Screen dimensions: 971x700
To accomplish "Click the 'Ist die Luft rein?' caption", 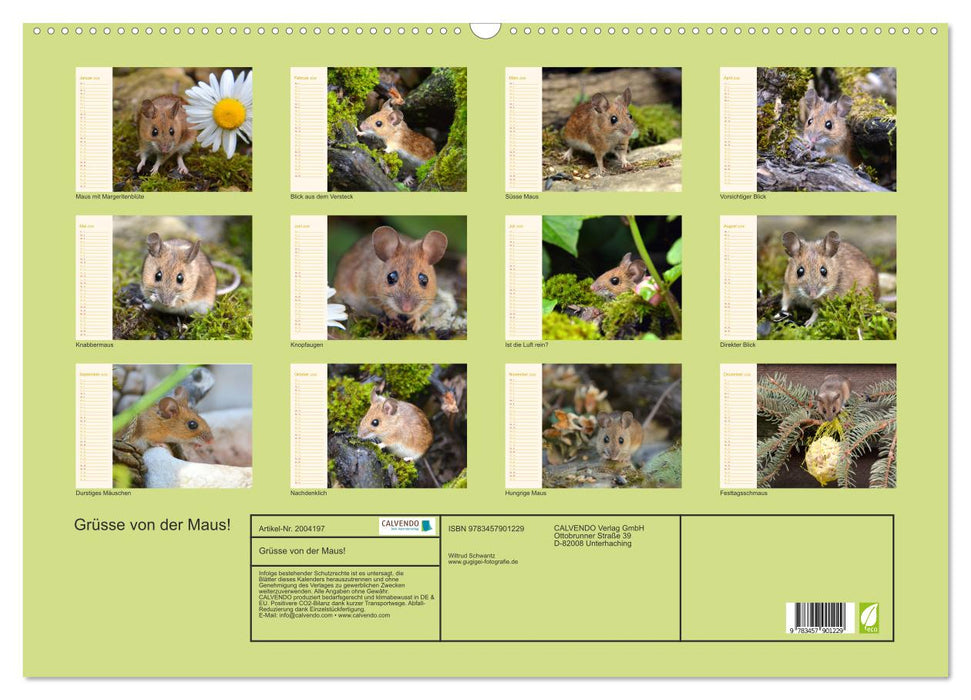I will point(525,344).
